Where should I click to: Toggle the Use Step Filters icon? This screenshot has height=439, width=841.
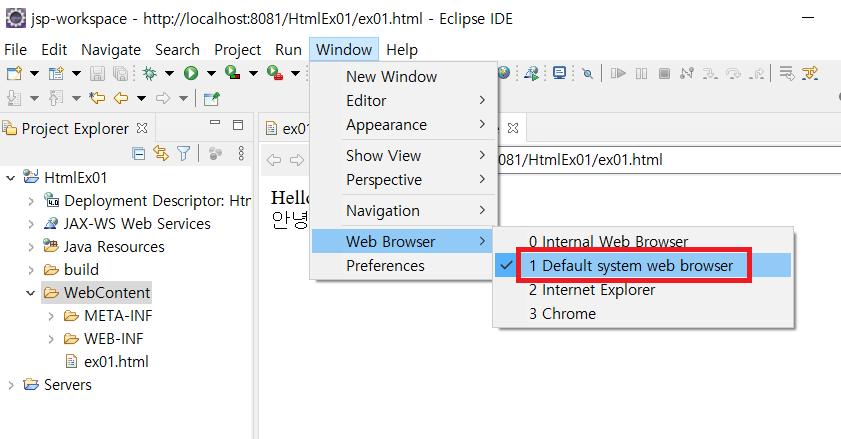pyautogui.click(x=810, y=73)
